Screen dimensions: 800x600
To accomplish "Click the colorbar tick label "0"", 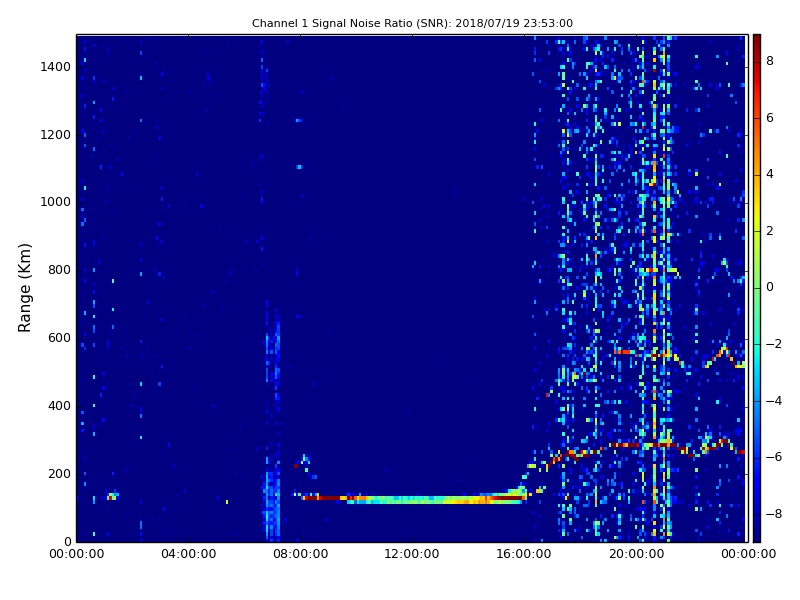I will click(x=770, y=287).
